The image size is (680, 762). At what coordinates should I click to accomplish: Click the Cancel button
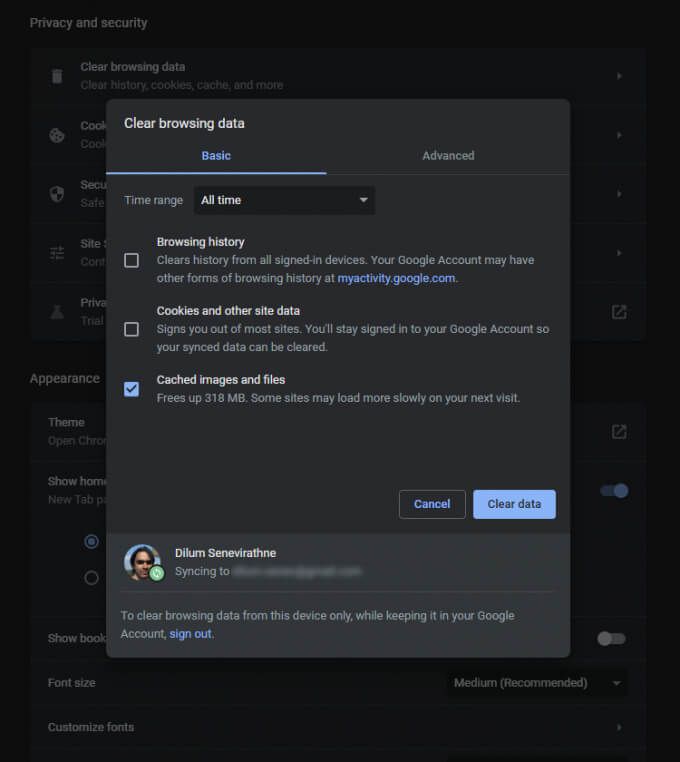(x=432, y=504)
